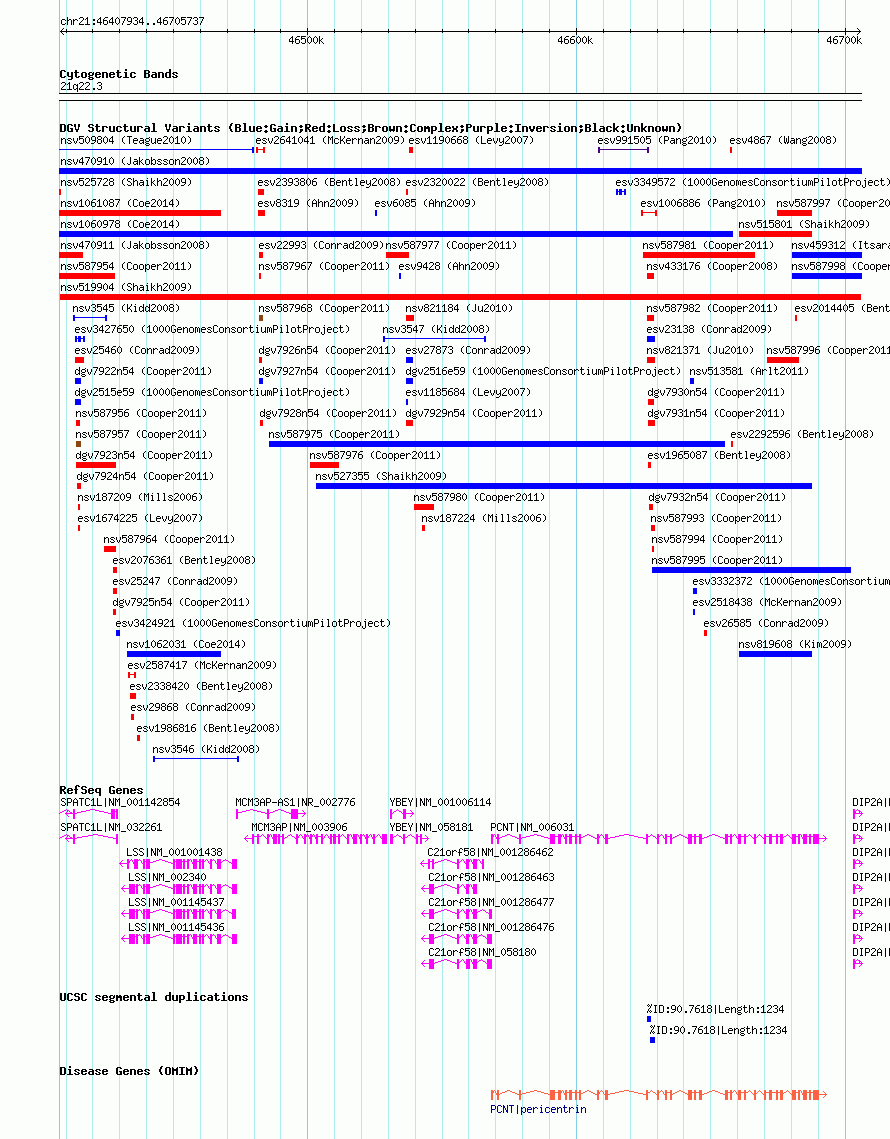Screen dimensions: 890x1139
Task: Click transcript C21orf58|NM_001286476 label
Action: coord(491,928)
